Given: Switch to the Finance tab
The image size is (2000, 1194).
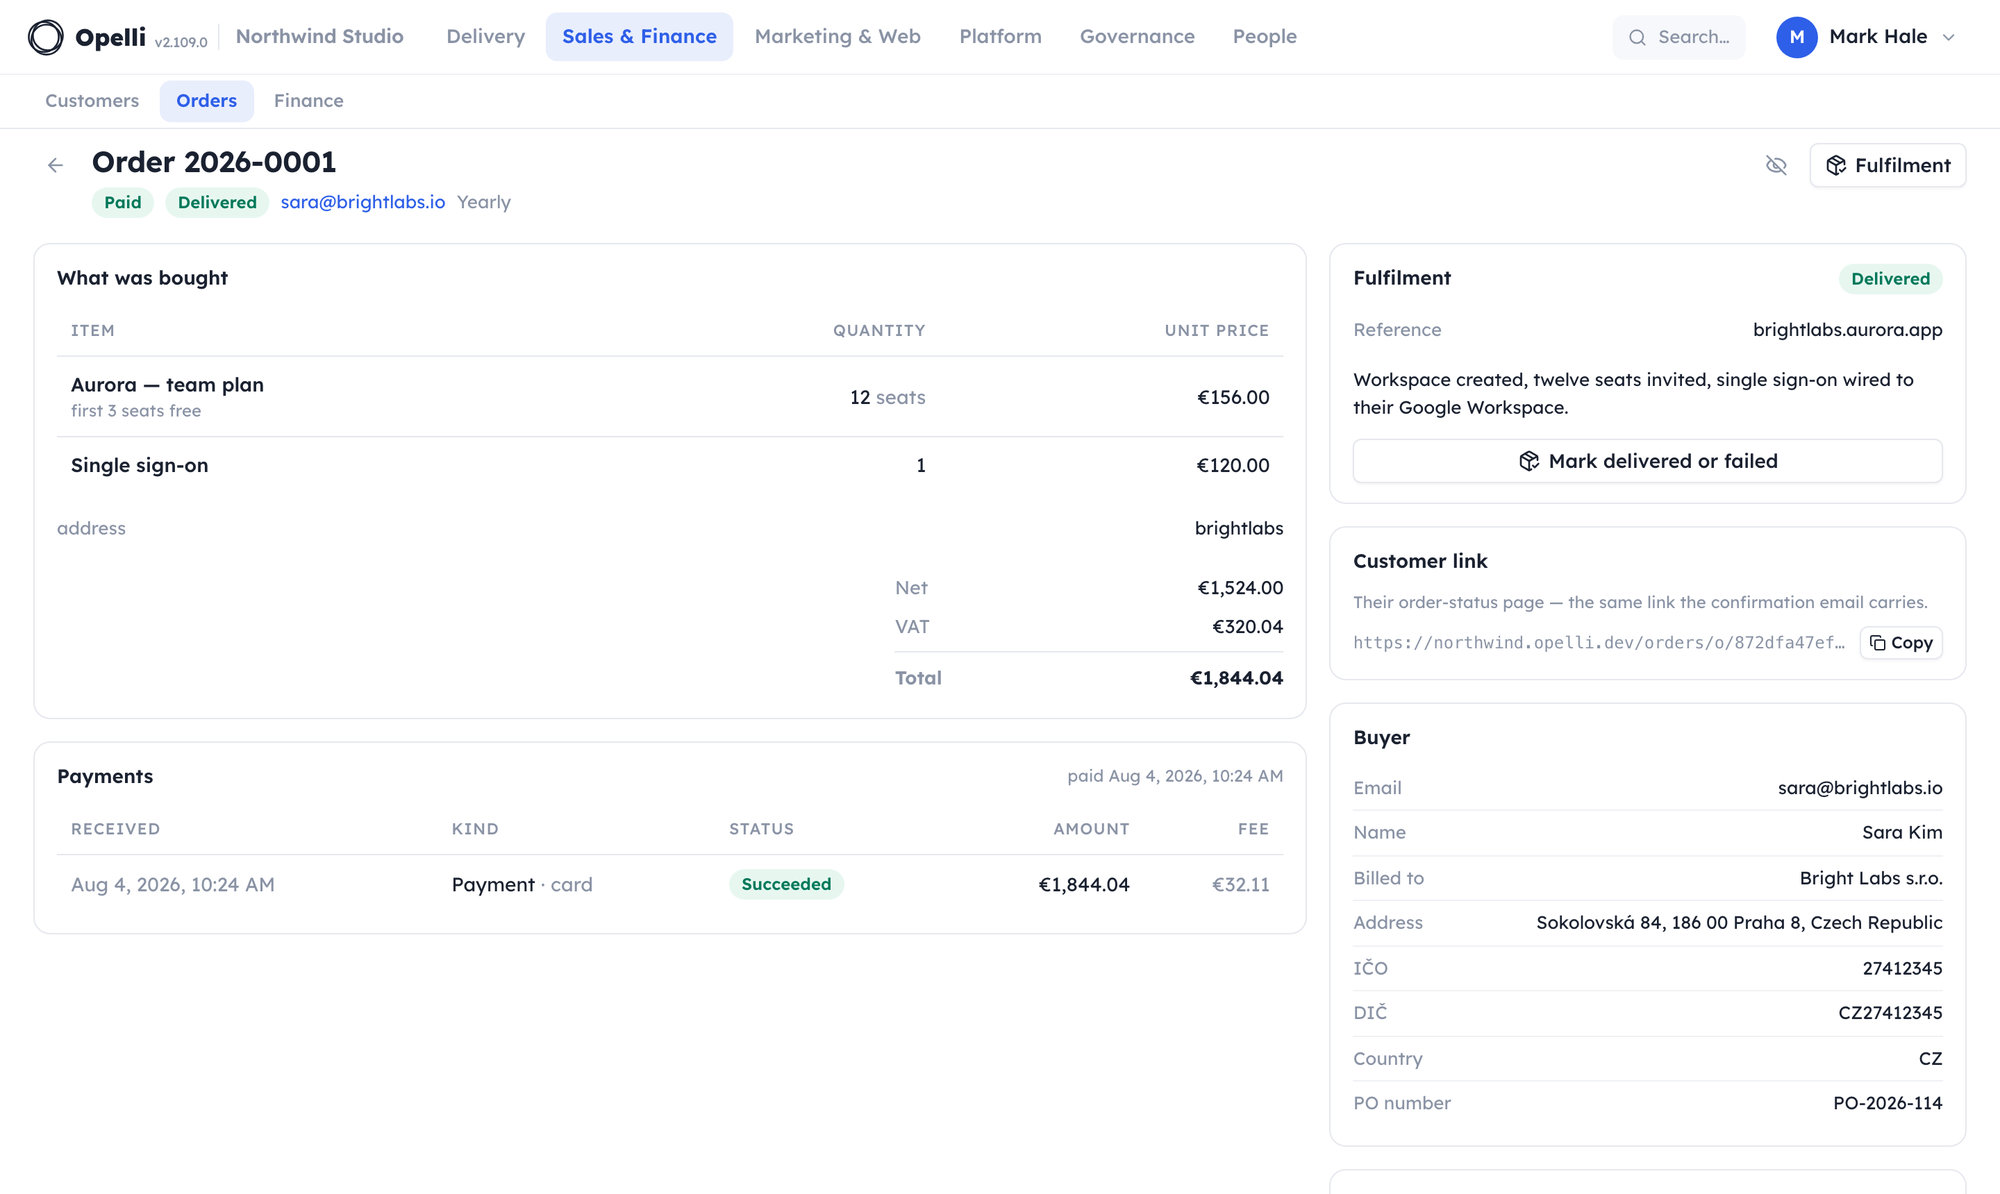Looking at the screenshot, I should coord(309,101).
